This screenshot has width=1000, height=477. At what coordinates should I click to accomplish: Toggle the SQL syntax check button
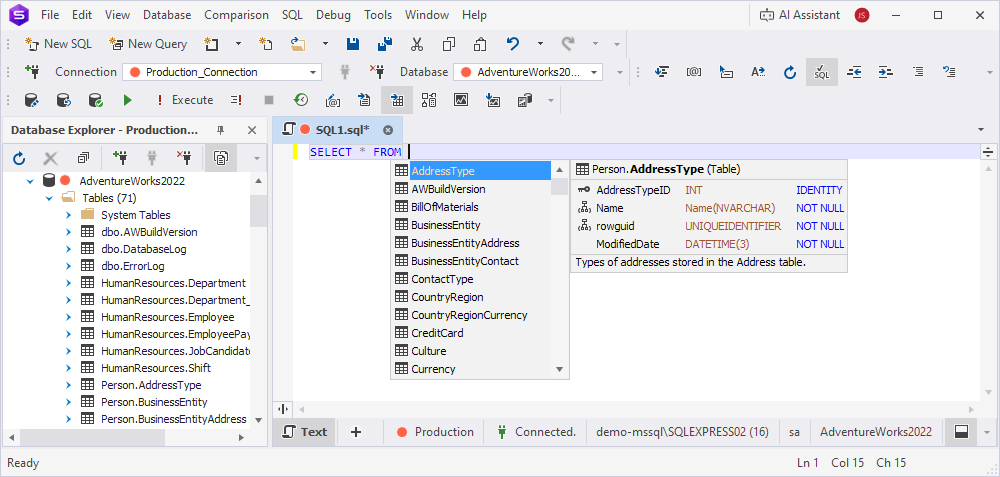[x=821, y=72]
